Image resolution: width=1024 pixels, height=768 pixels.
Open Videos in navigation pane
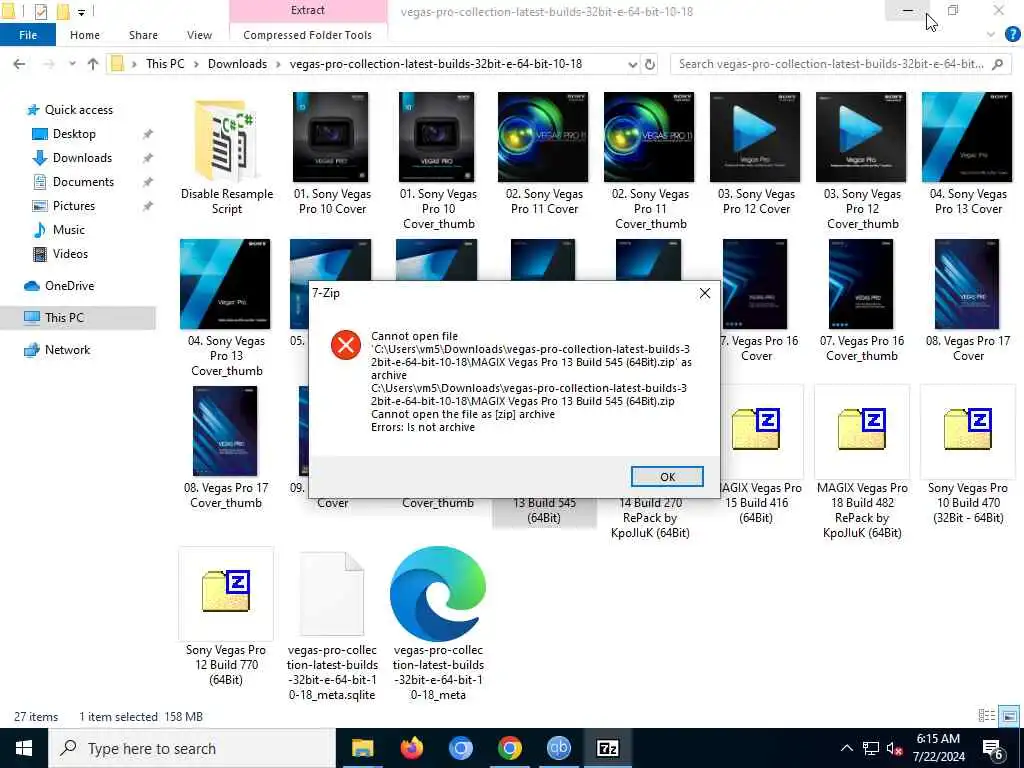[70, 254]
